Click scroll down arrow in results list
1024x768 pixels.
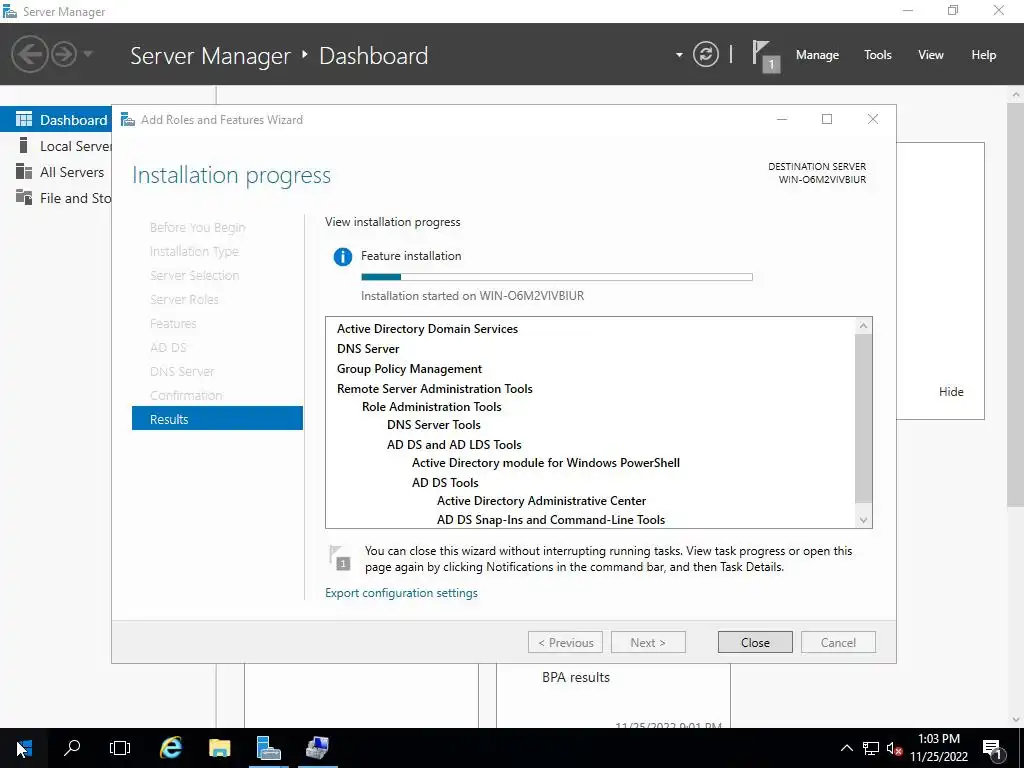(863, 520)
